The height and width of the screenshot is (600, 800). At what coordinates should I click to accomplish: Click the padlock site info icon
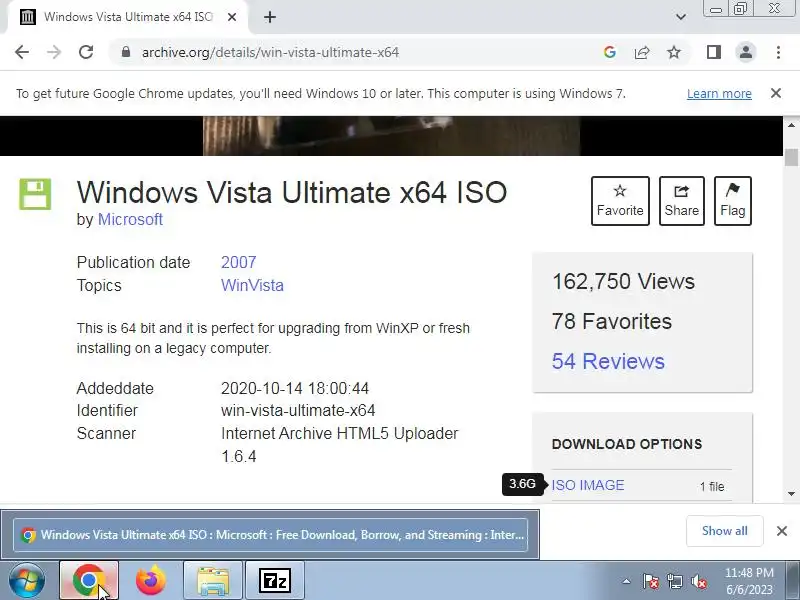tap(126, 52)
